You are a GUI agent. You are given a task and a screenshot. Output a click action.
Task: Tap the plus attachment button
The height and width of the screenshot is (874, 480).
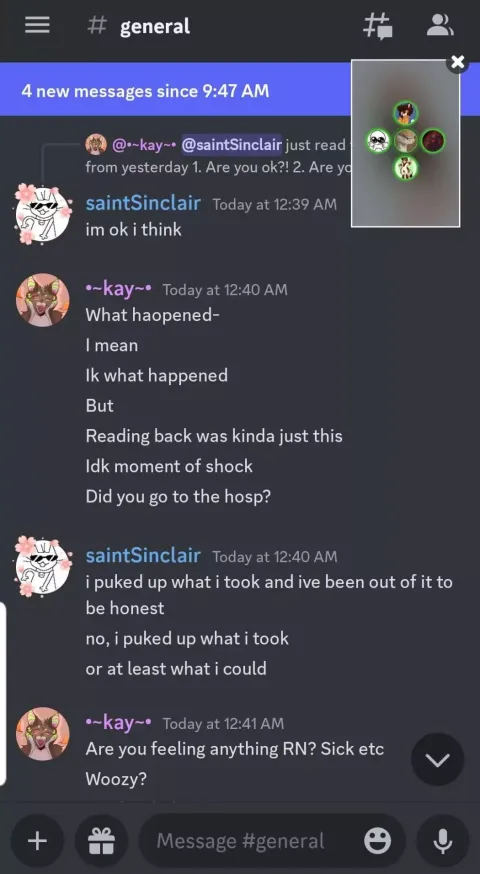pos(37,841)
